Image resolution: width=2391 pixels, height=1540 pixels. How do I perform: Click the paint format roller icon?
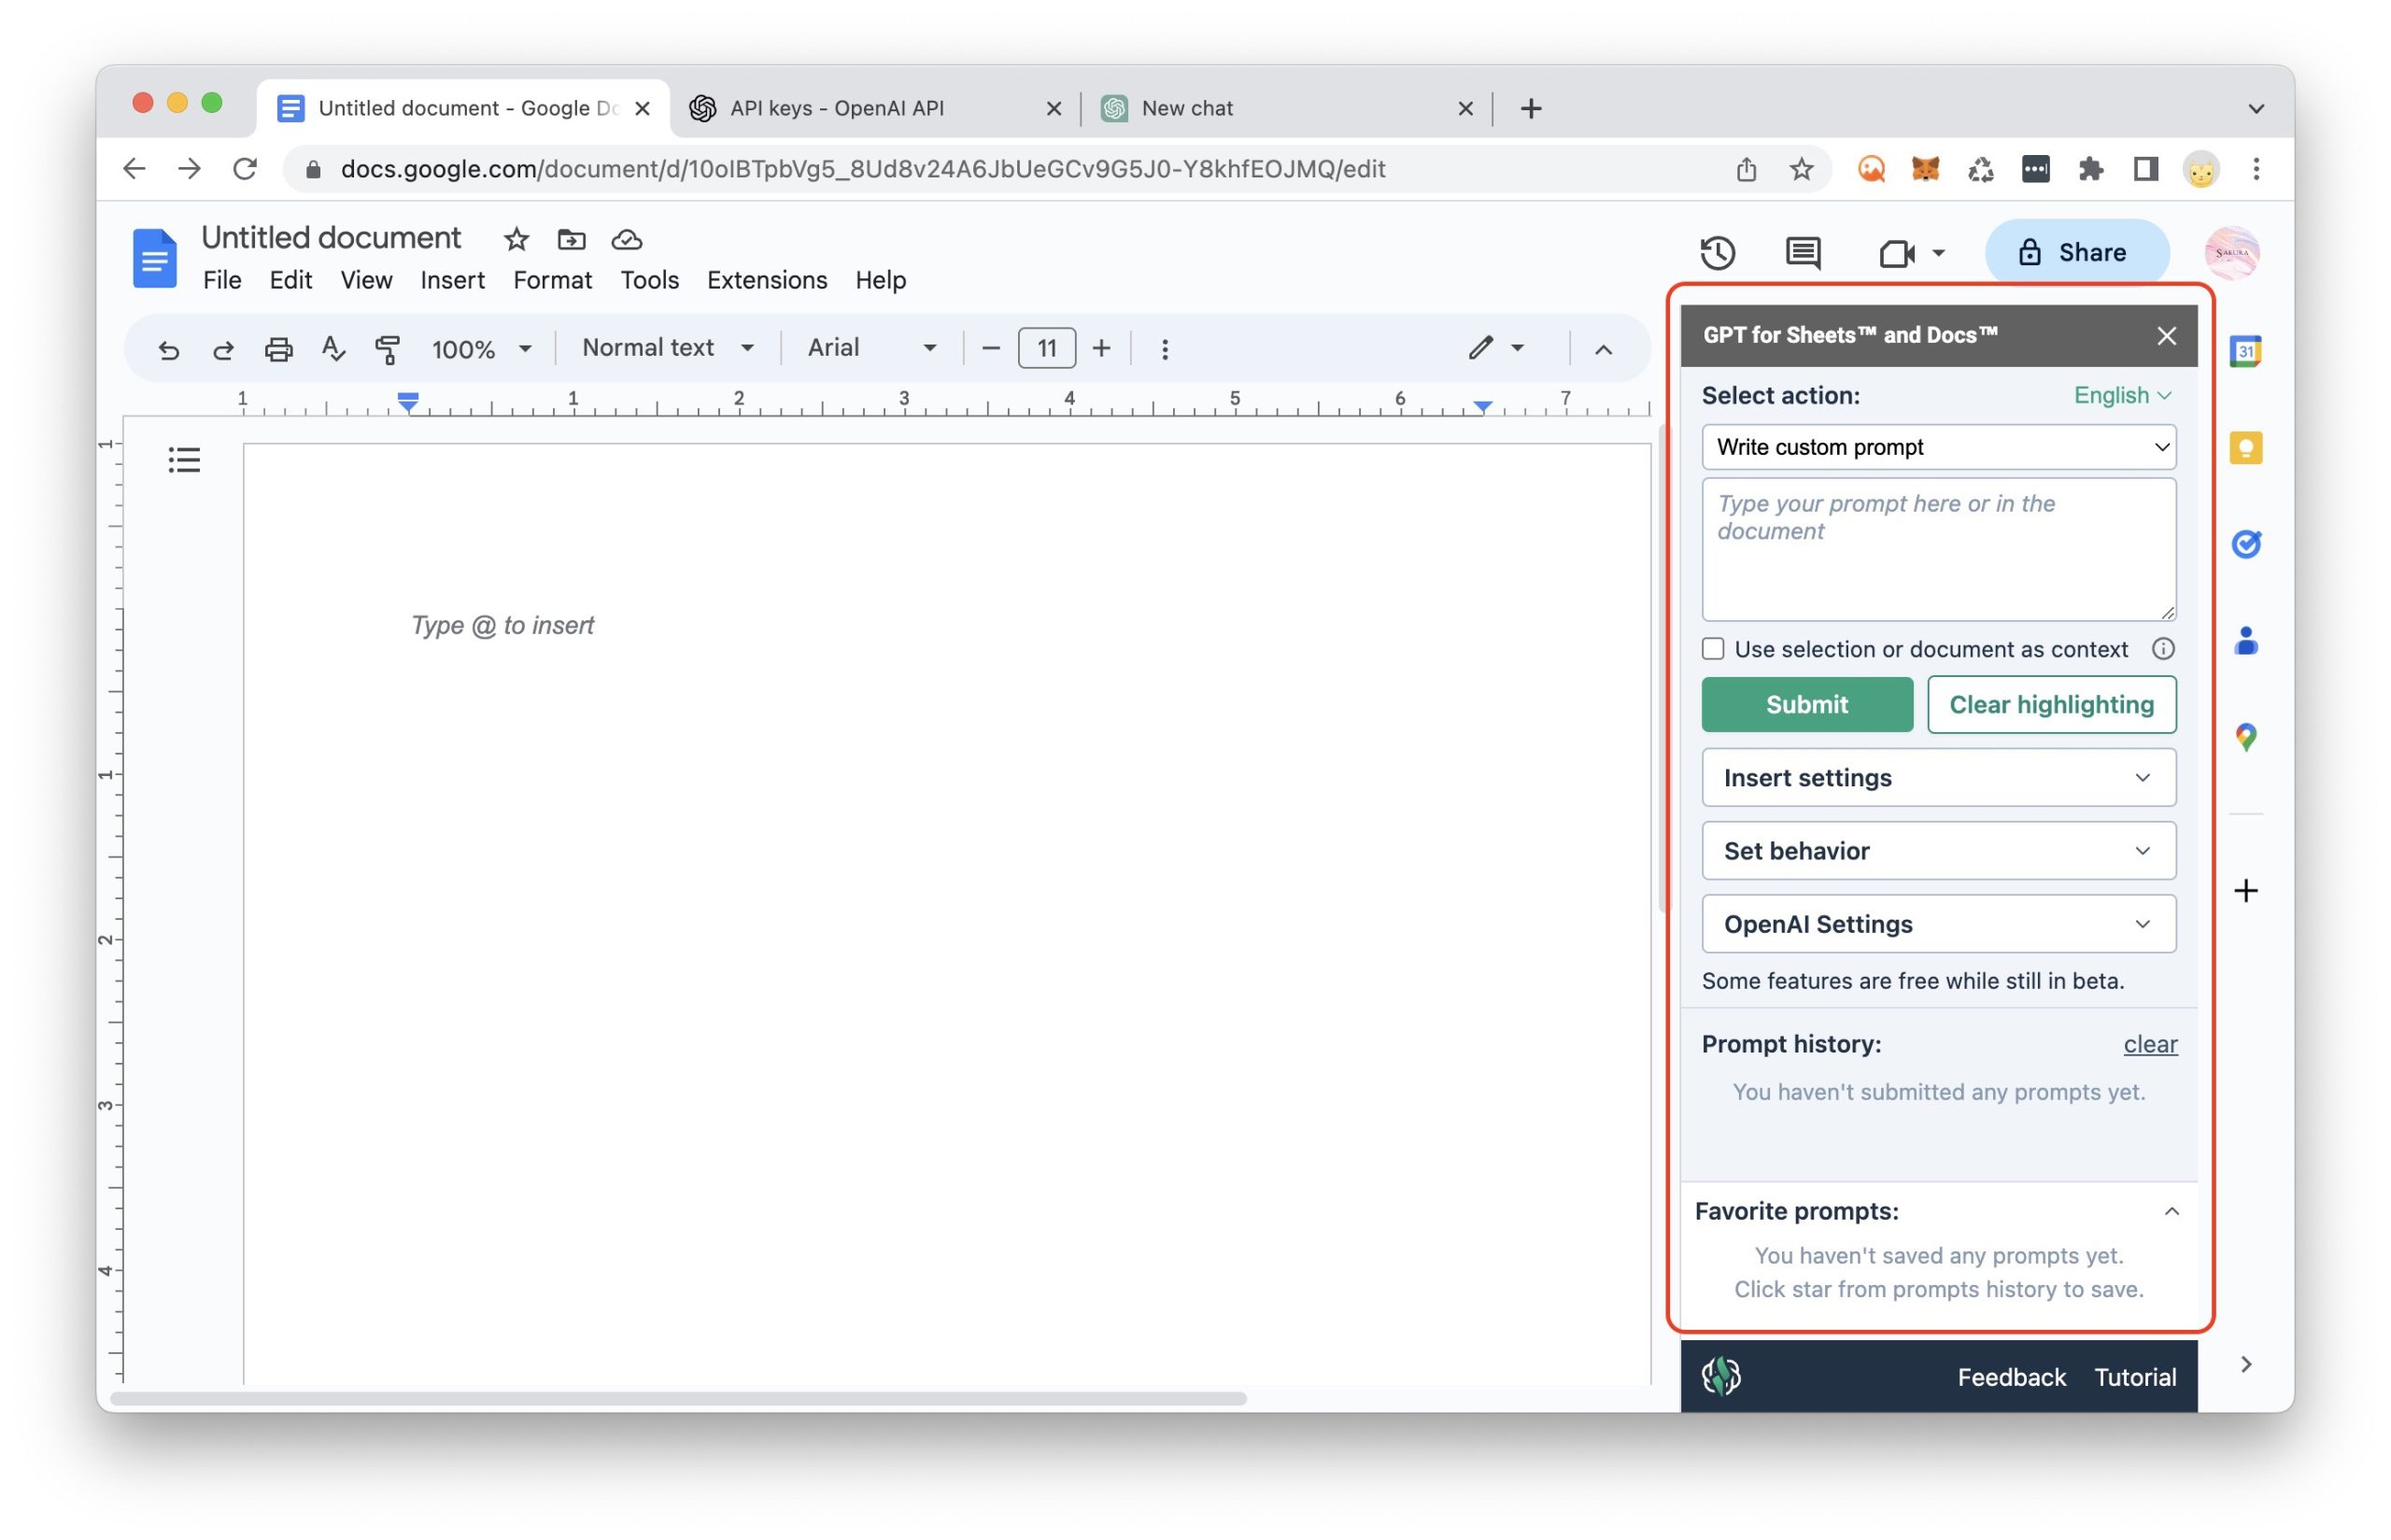click(x=387, y=348)
